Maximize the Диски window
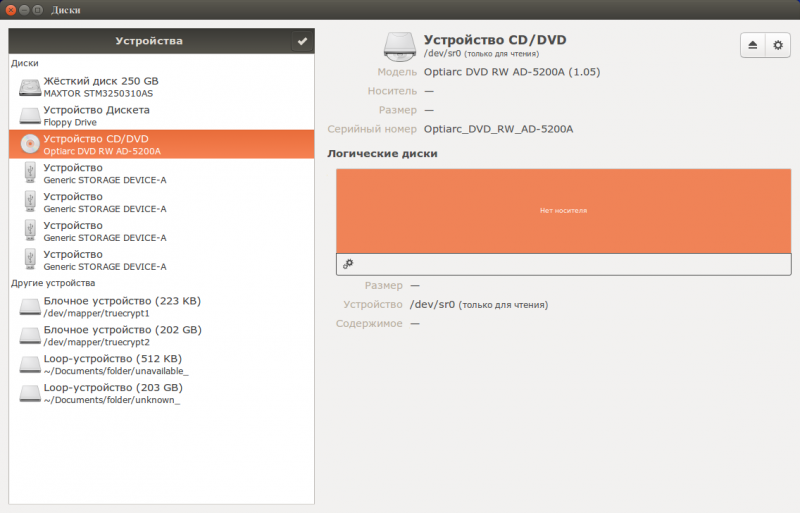The width and height of the screenshot is (800, 513). tap(37, 10)
